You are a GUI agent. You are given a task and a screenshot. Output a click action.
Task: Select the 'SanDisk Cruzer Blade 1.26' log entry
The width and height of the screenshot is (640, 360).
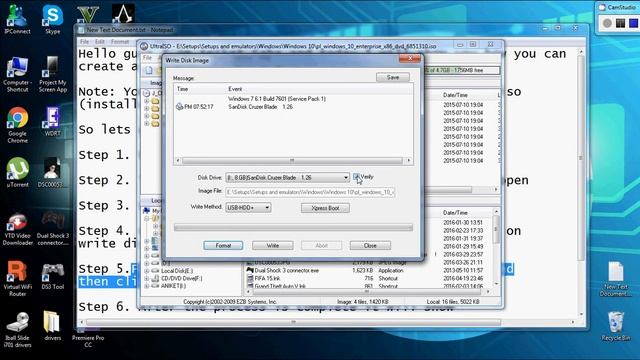260,107
